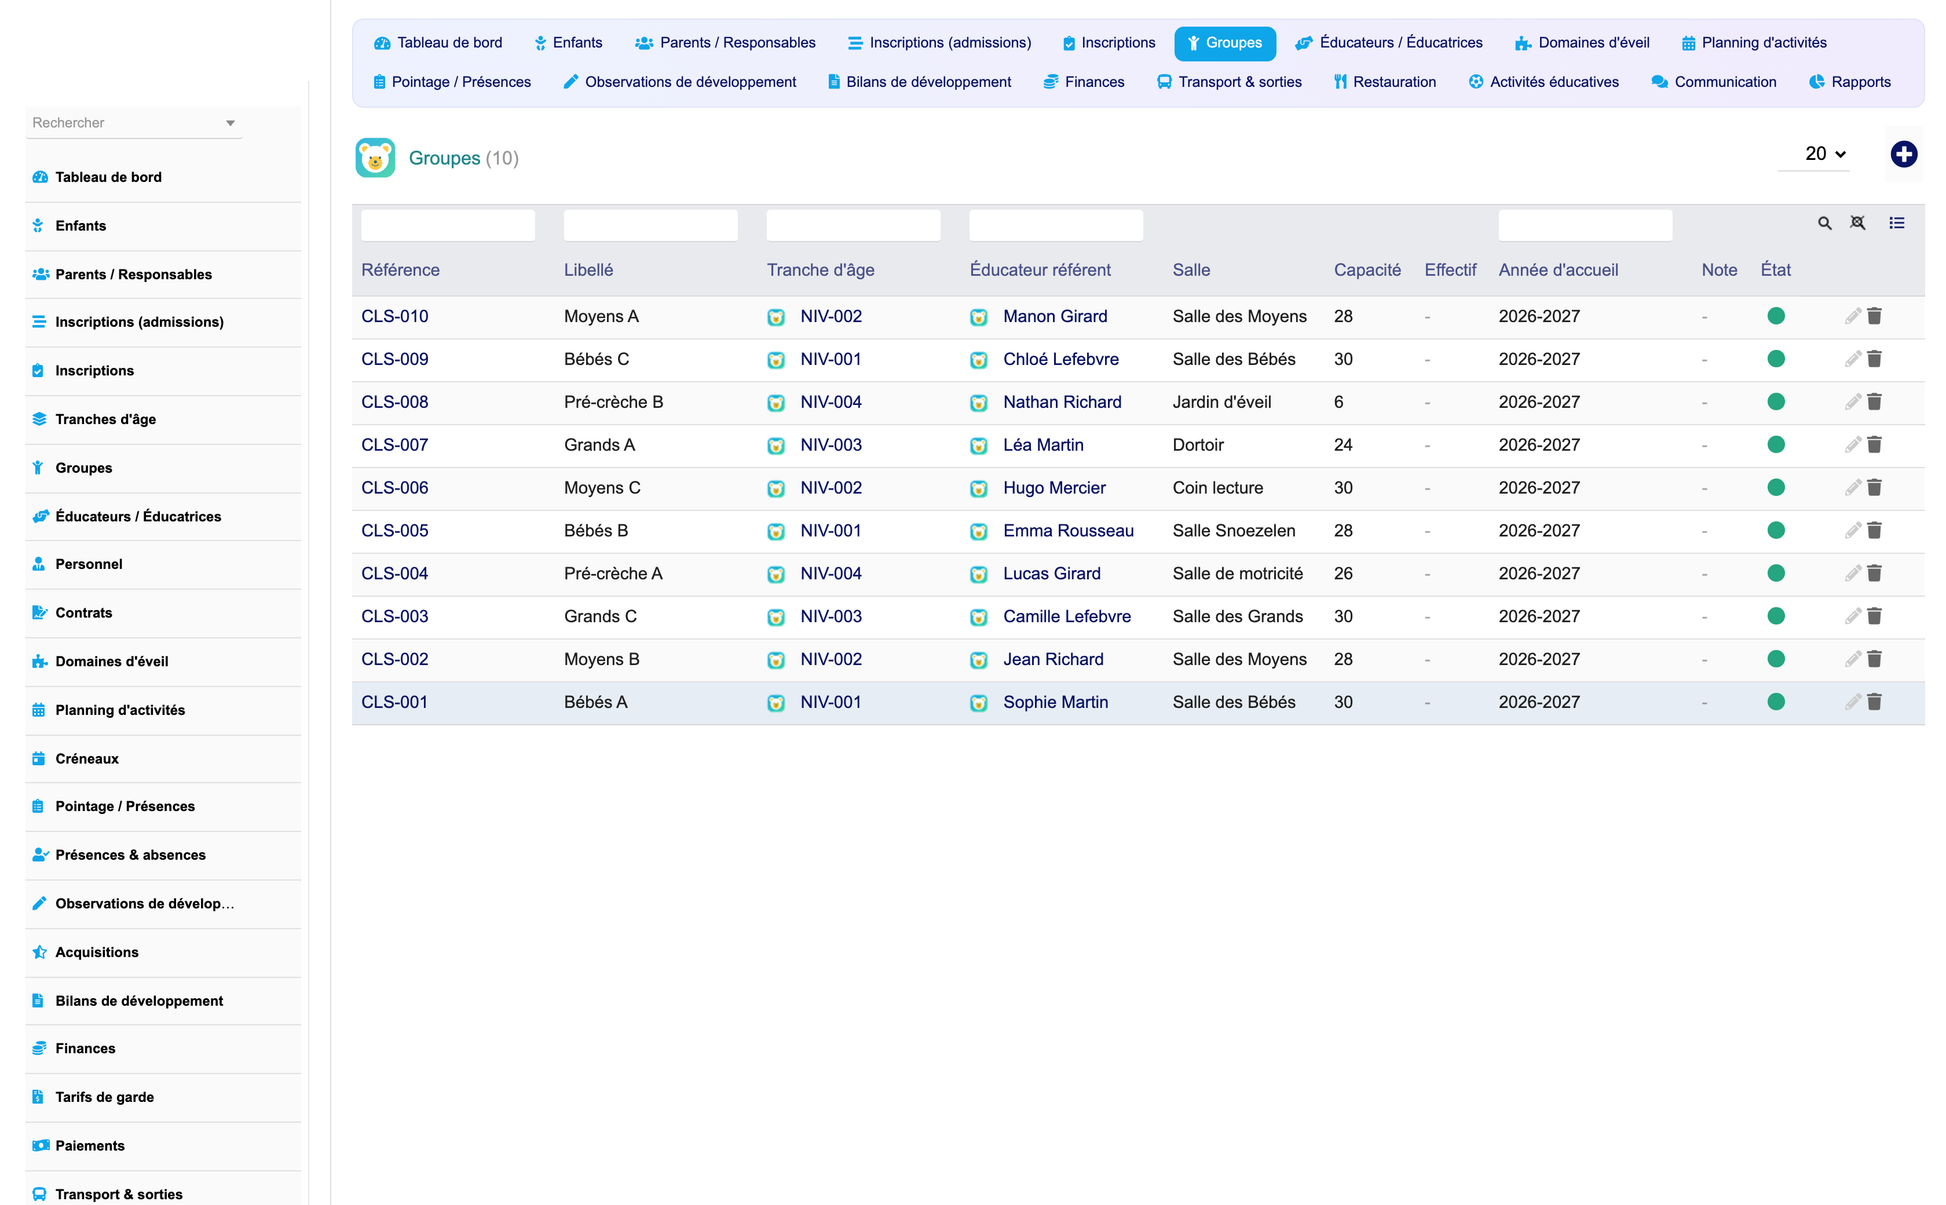Delete CLS-001 using the trash icon
1946x1205 pixels.
click(x=1874, y=703)
